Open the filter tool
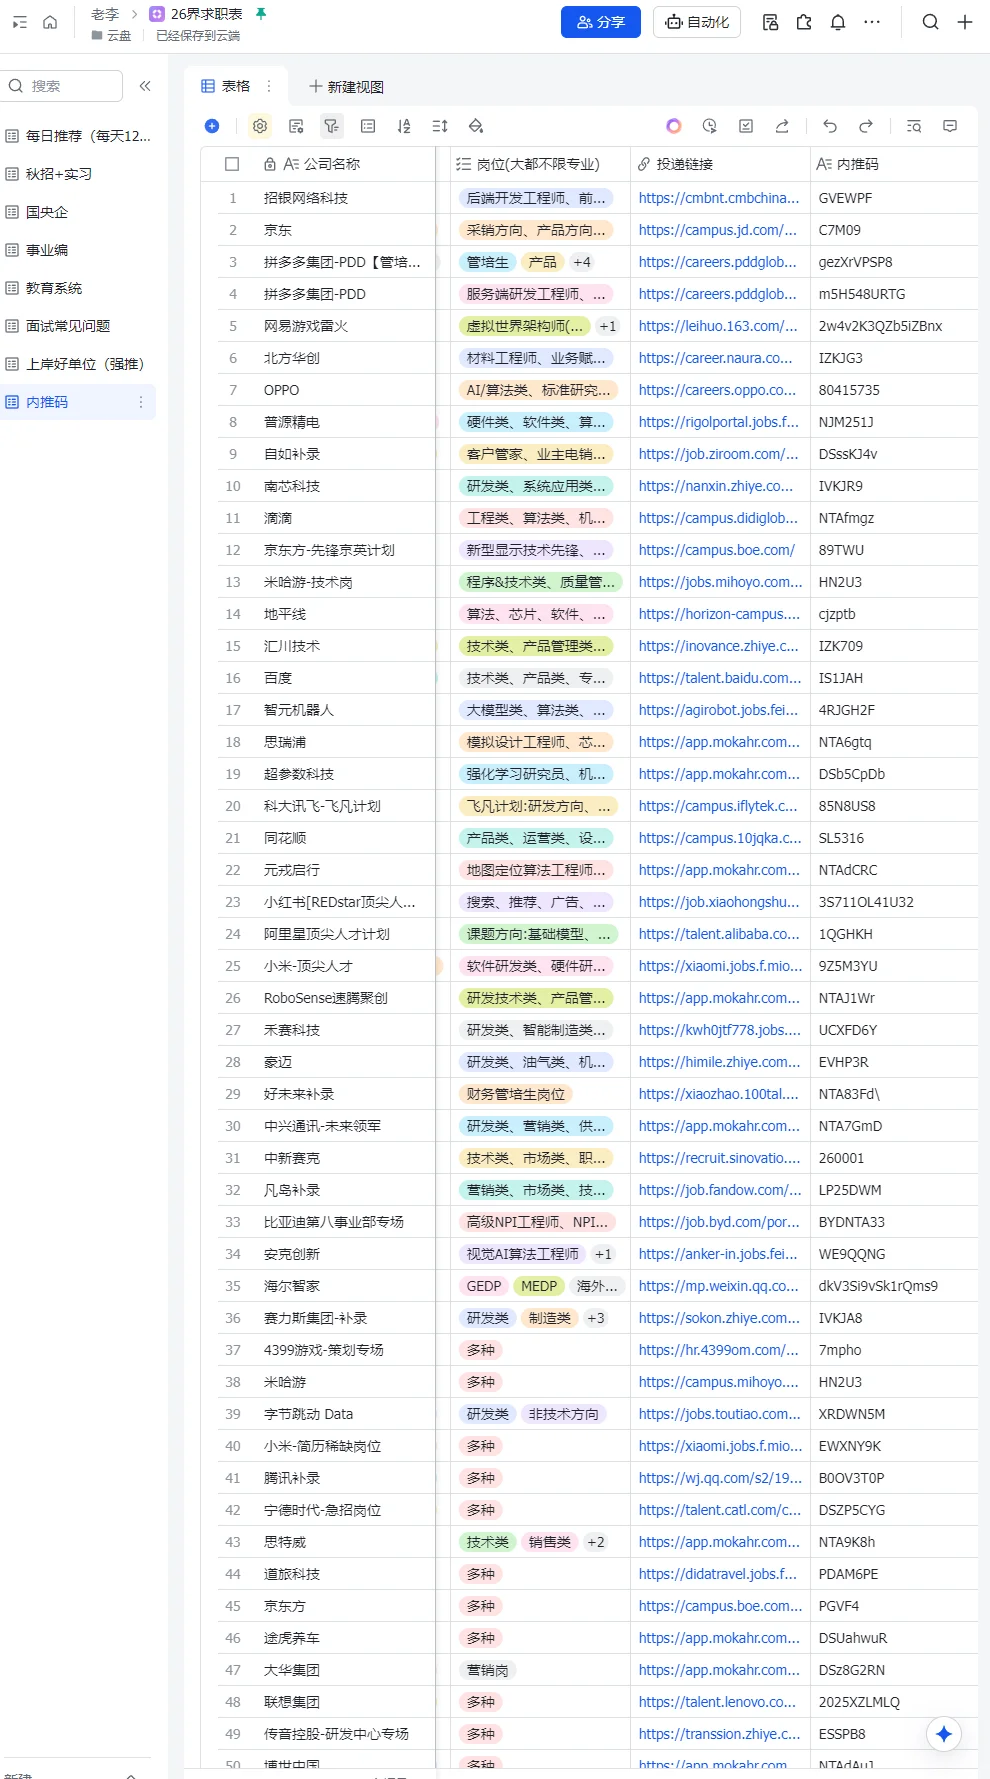 coord(332,126)
